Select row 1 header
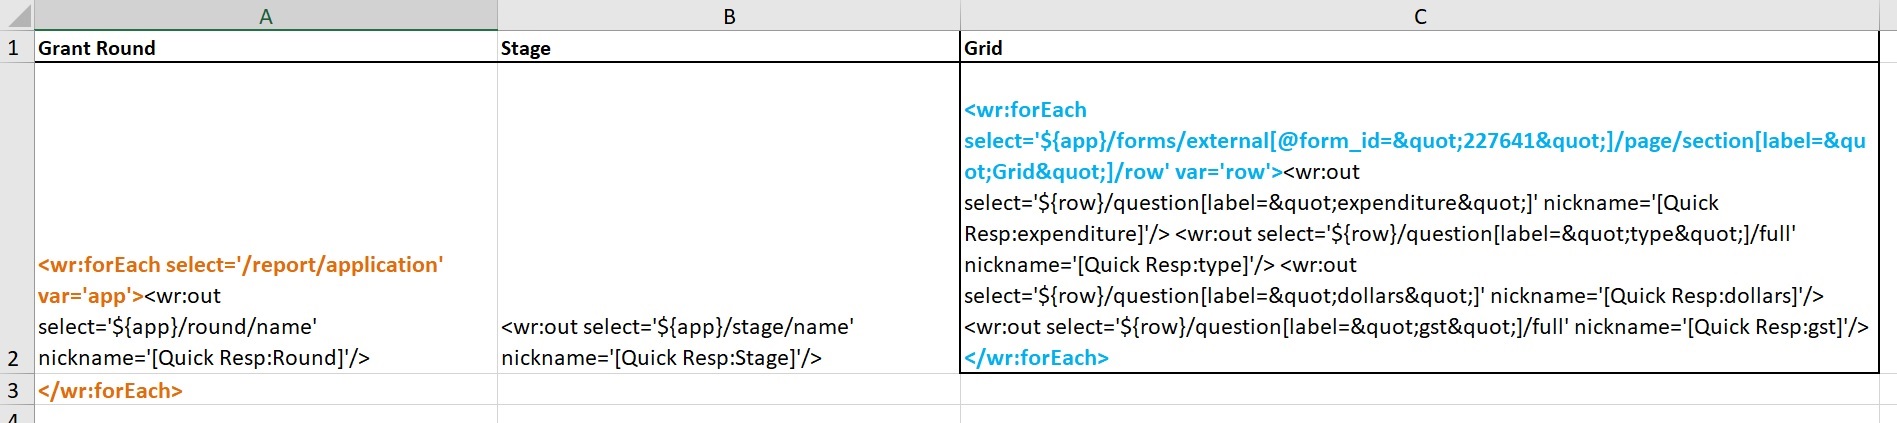The width and height of the screenshot is (1897, 423). (x=14, y=48)
